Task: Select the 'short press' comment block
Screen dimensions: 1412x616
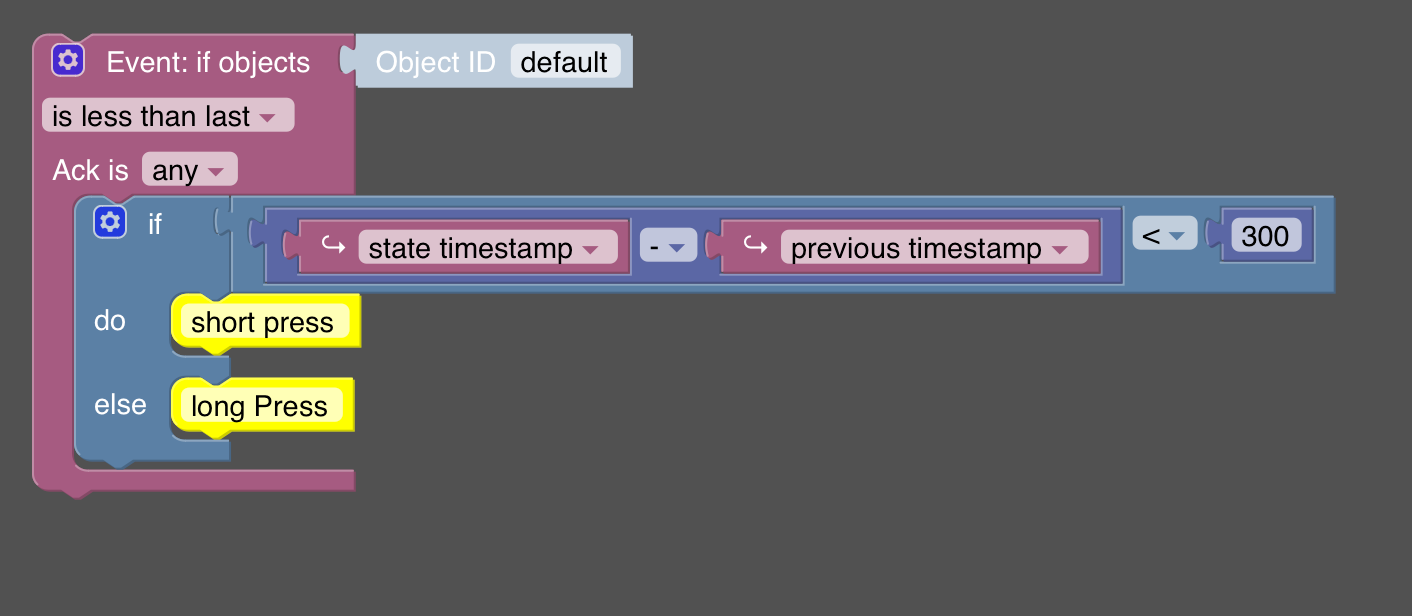Action: click(262, 322)
